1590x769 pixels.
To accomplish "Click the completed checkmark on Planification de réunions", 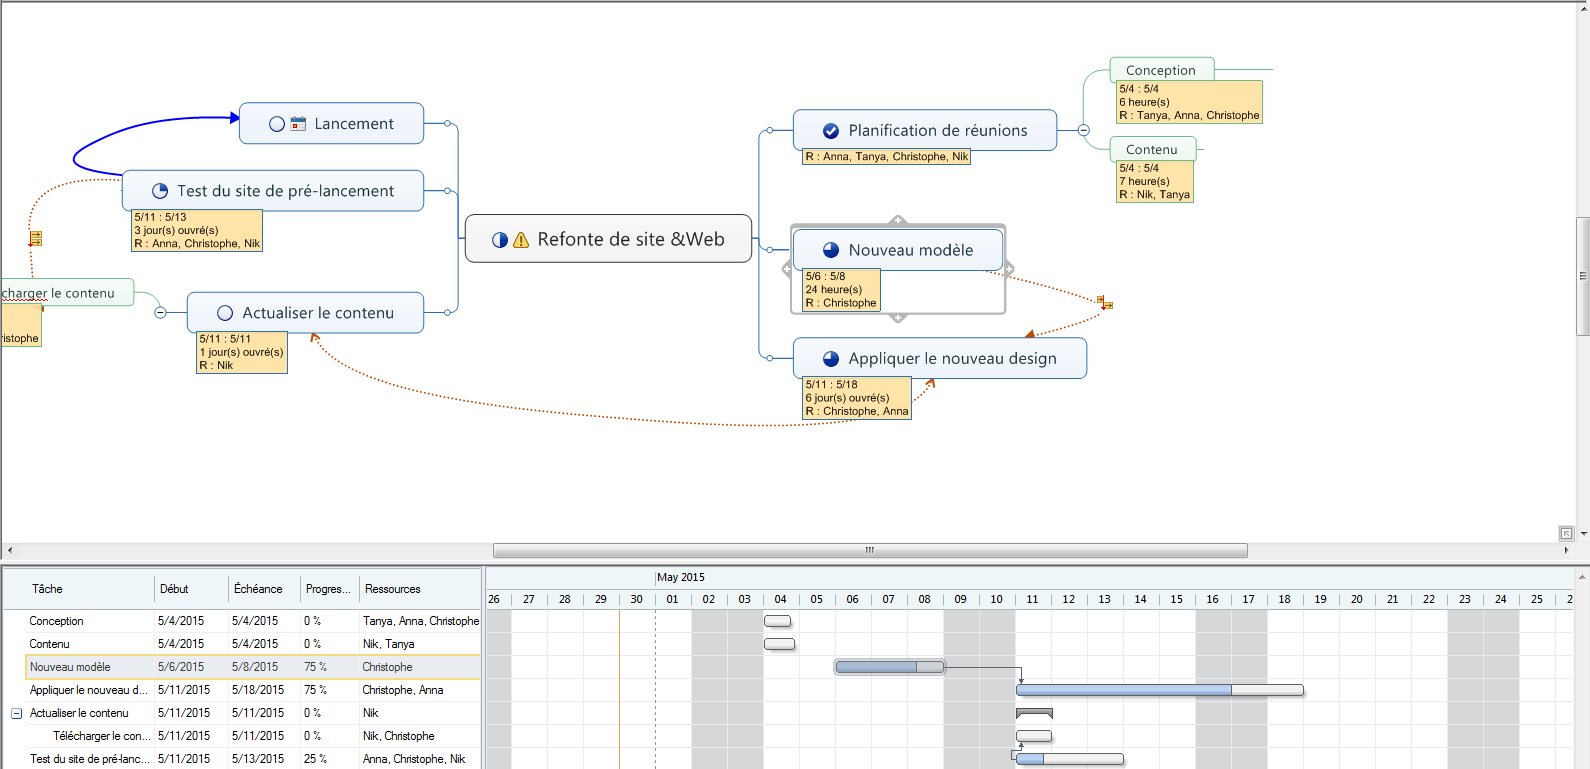I will (830, 131).
